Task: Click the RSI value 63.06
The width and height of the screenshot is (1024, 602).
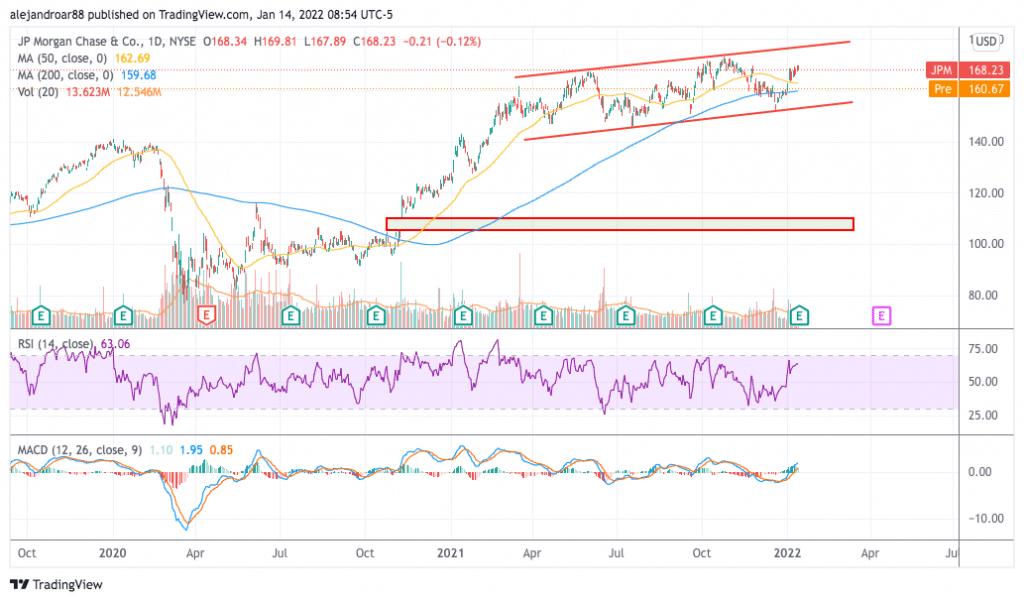Action: [x=116, y=344]
